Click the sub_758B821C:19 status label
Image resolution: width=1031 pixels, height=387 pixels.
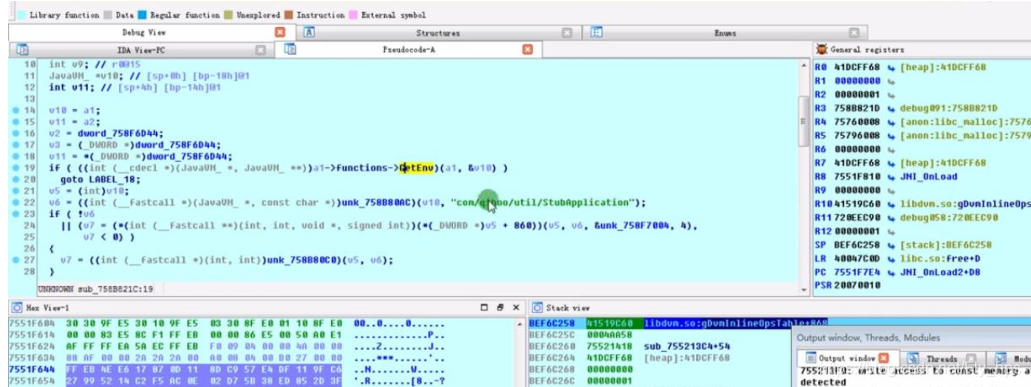pos(116,289)
